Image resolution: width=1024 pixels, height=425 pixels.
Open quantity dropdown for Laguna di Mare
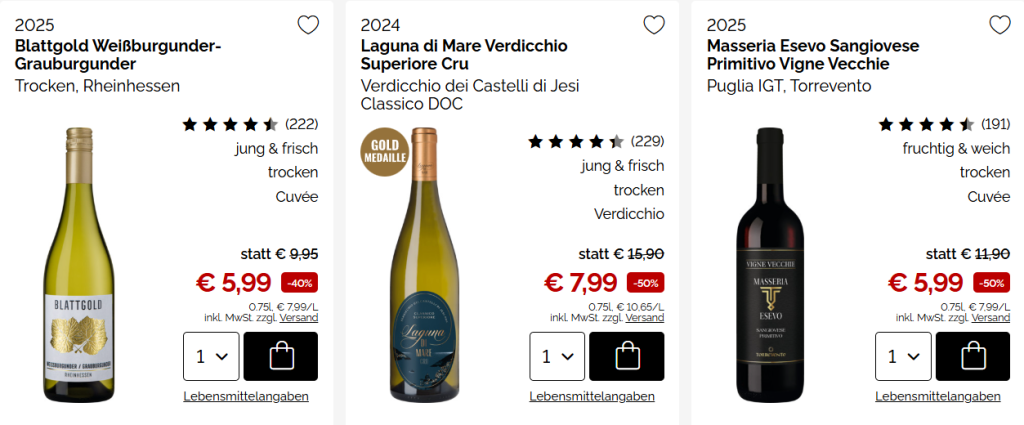click(557, 356)
